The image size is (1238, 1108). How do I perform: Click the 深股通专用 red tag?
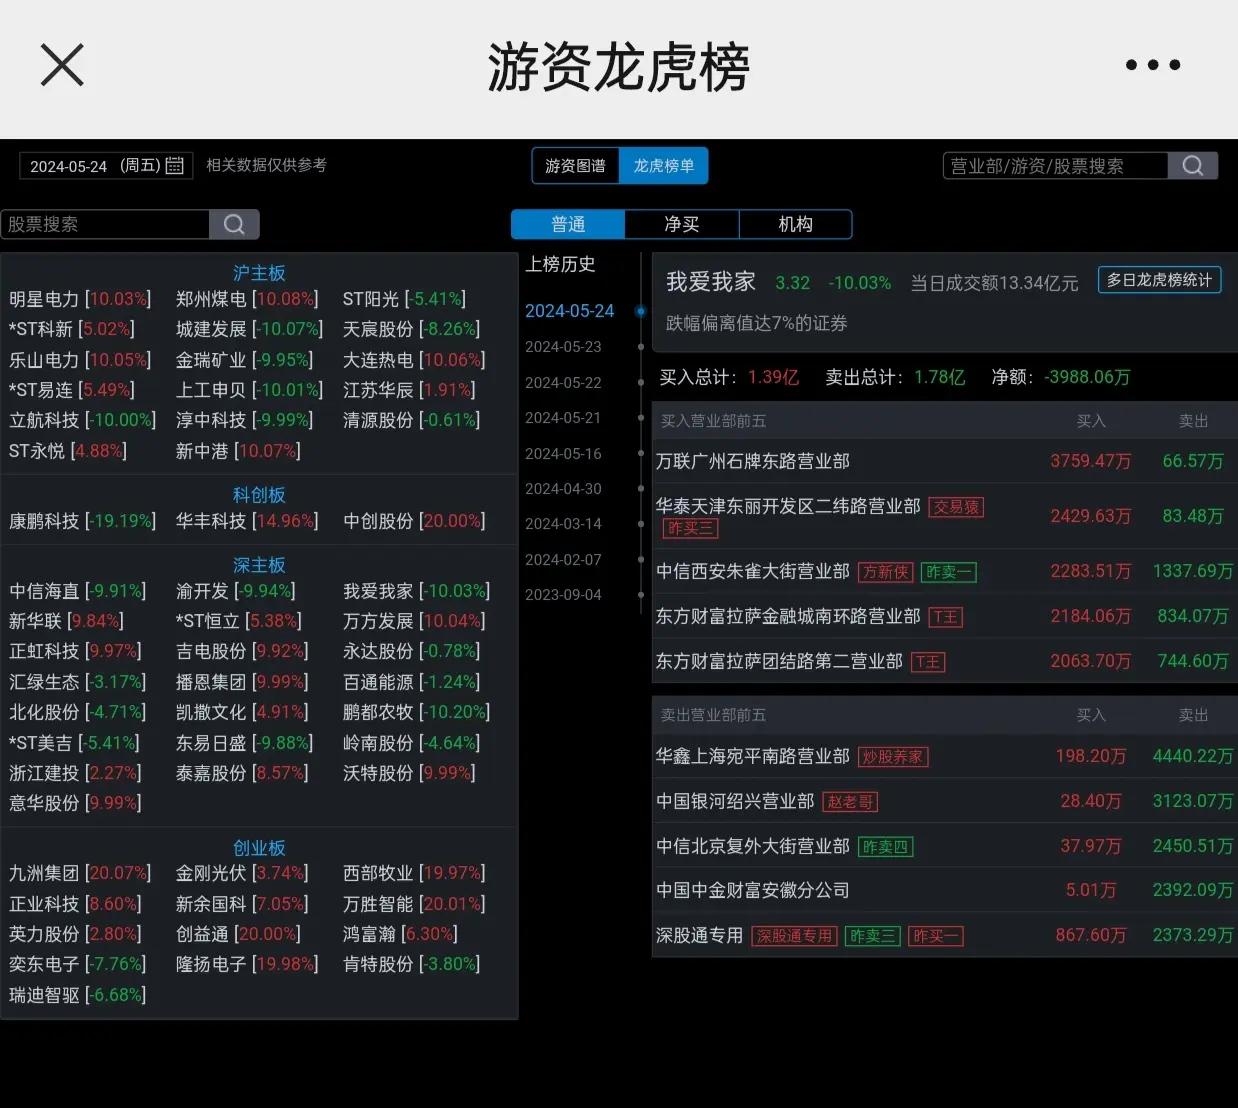click(x=794, y=936)
